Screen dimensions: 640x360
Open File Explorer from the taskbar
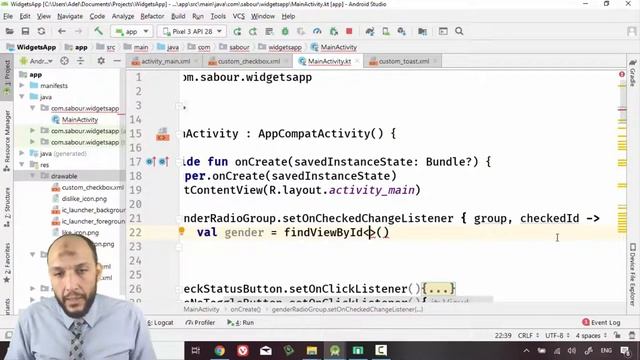(x=312, y=351)
